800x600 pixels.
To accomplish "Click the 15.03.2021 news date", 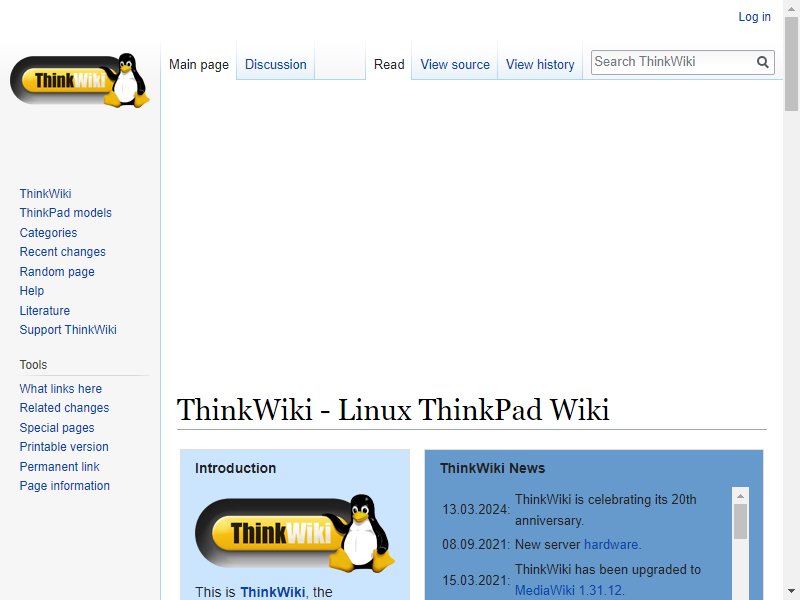I will [x=476, y=580].
